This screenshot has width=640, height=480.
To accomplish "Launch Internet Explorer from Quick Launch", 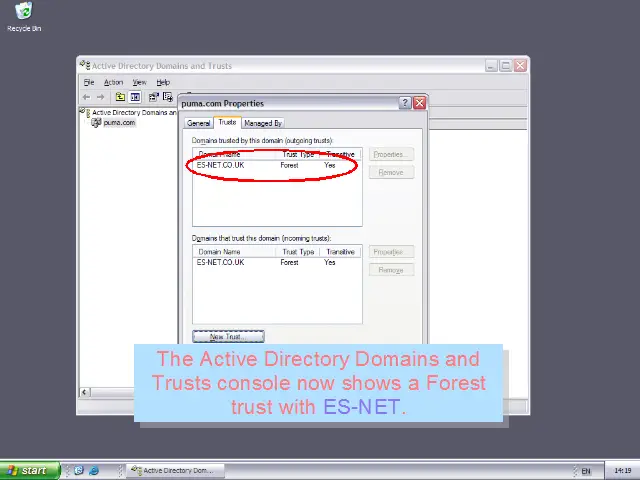I will (94, 470).
